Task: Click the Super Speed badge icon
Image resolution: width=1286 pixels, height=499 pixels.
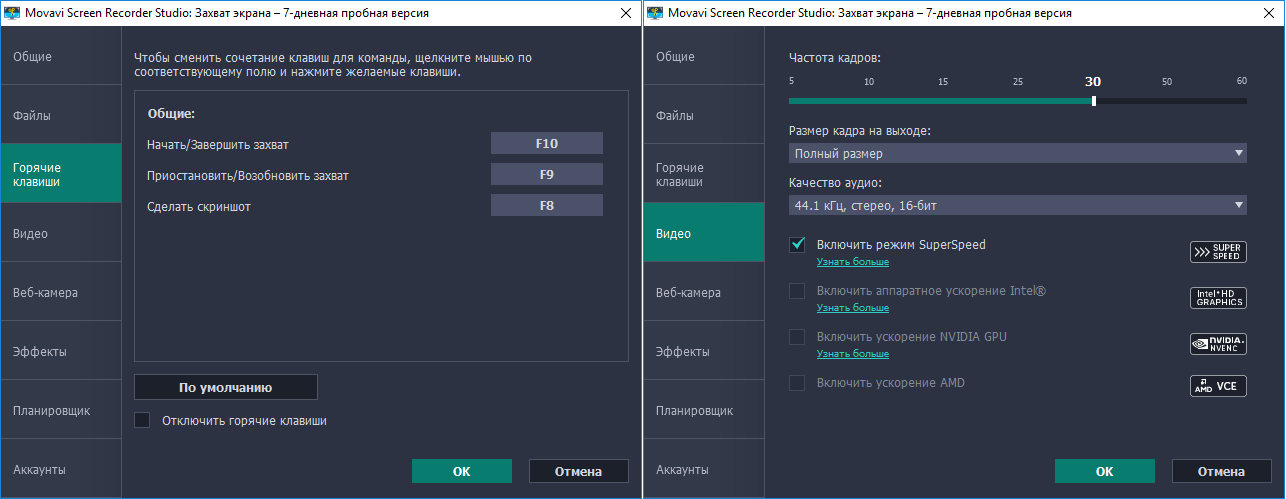Action: (x=1218, y=252)
